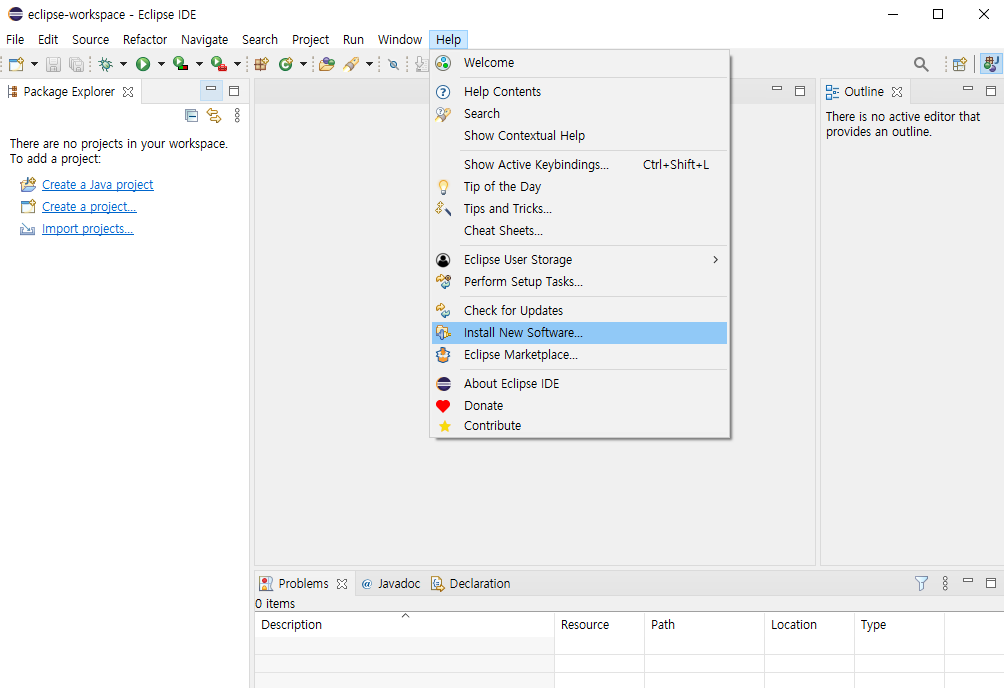Sort by Description column header
The image size is (1004, 688).
[x=405, y=625]
